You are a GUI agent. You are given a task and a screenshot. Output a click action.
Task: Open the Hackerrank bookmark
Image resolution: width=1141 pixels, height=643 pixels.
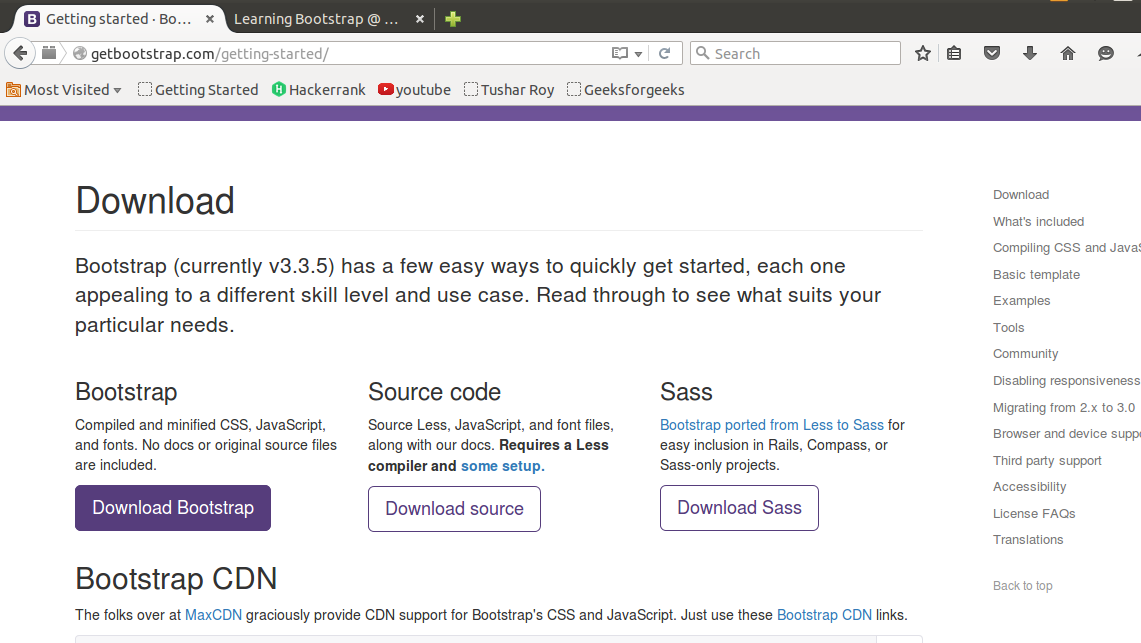(x=318, y=89)
